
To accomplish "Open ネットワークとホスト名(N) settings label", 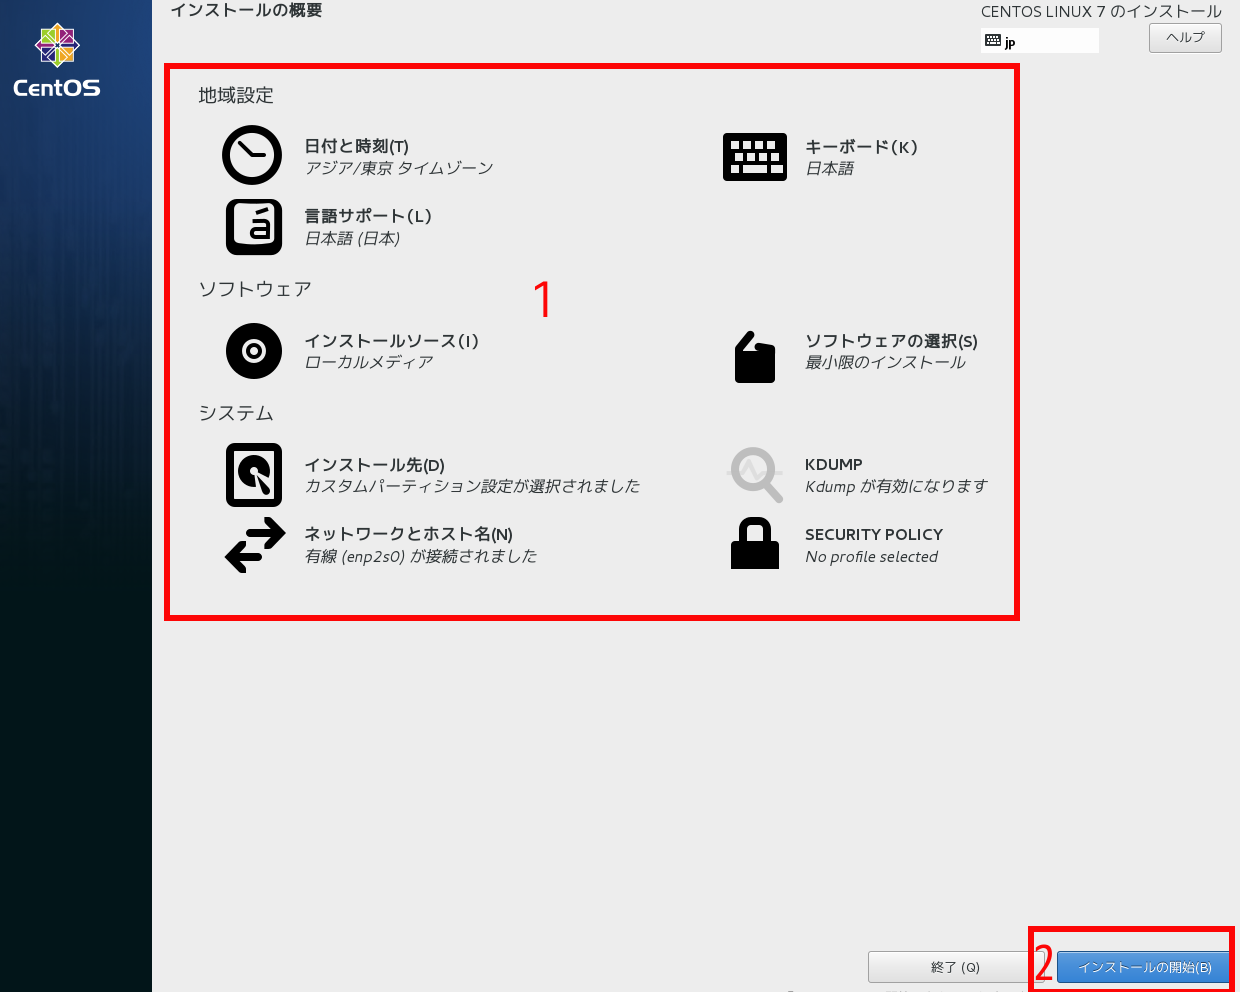I will pos(408,534).
